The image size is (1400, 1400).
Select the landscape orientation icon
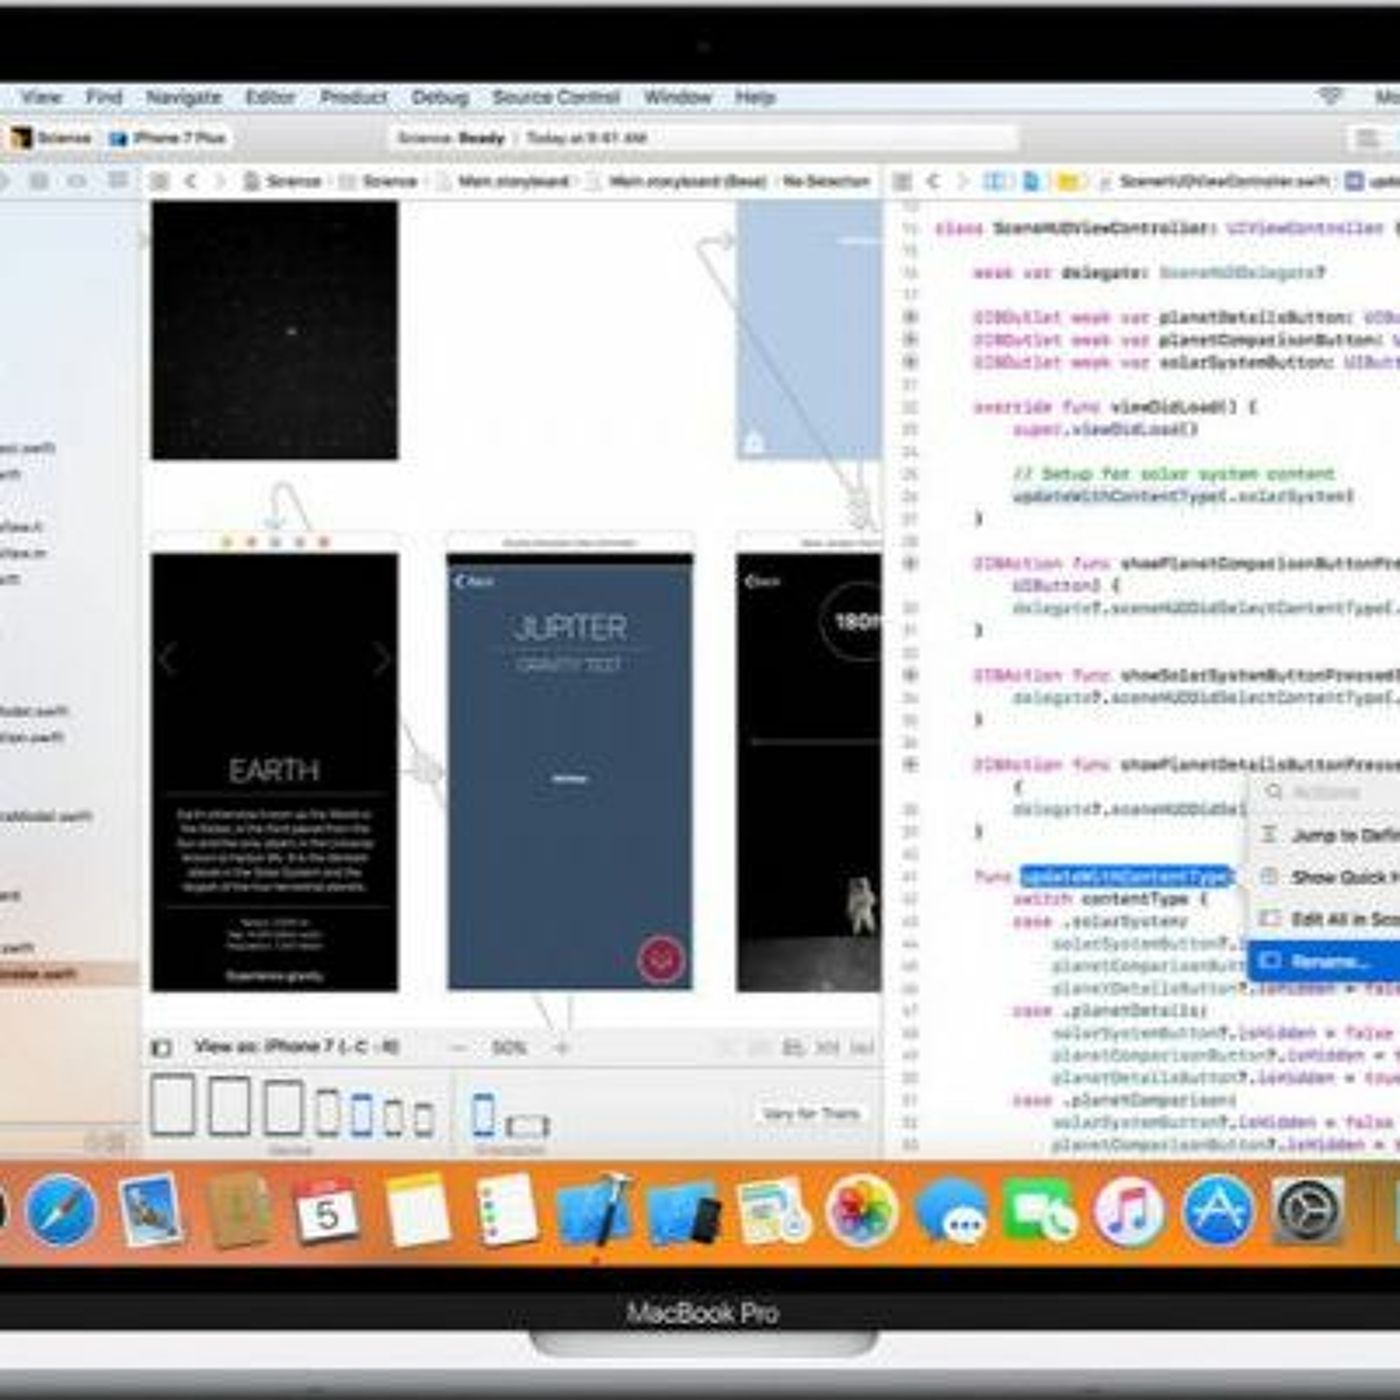(527, 1125)
